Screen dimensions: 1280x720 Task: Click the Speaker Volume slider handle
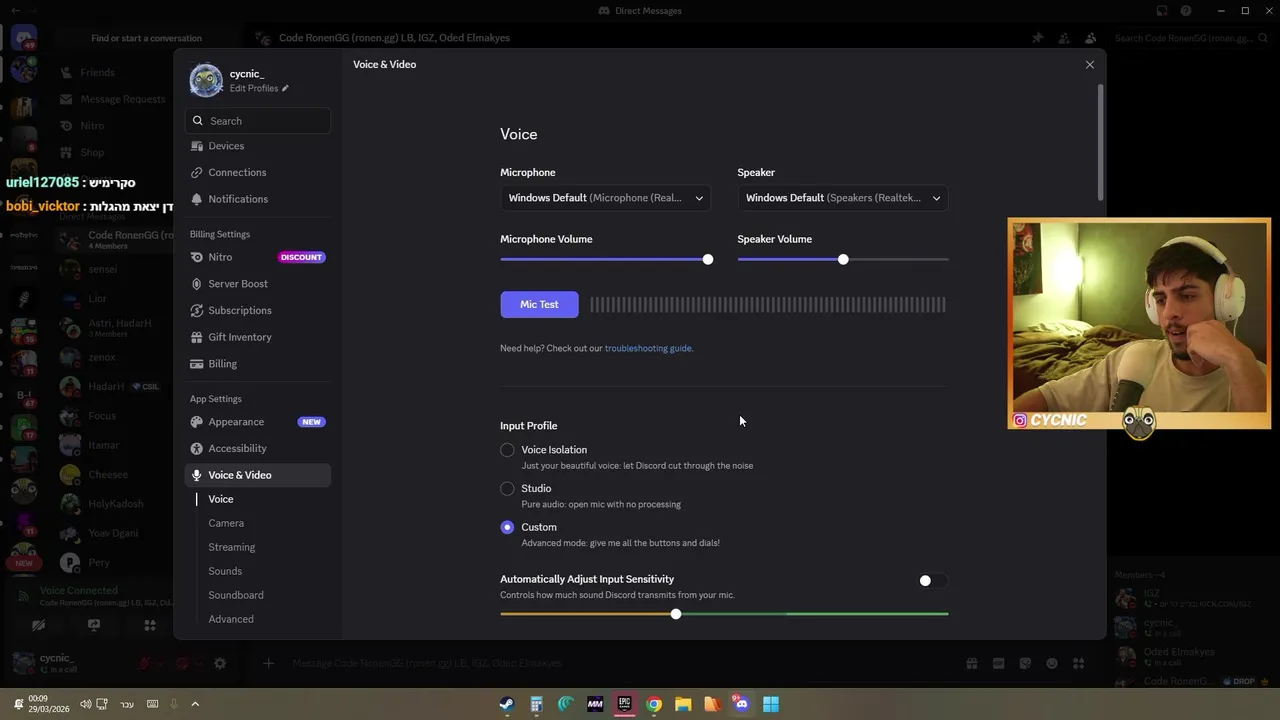point(843,259)
